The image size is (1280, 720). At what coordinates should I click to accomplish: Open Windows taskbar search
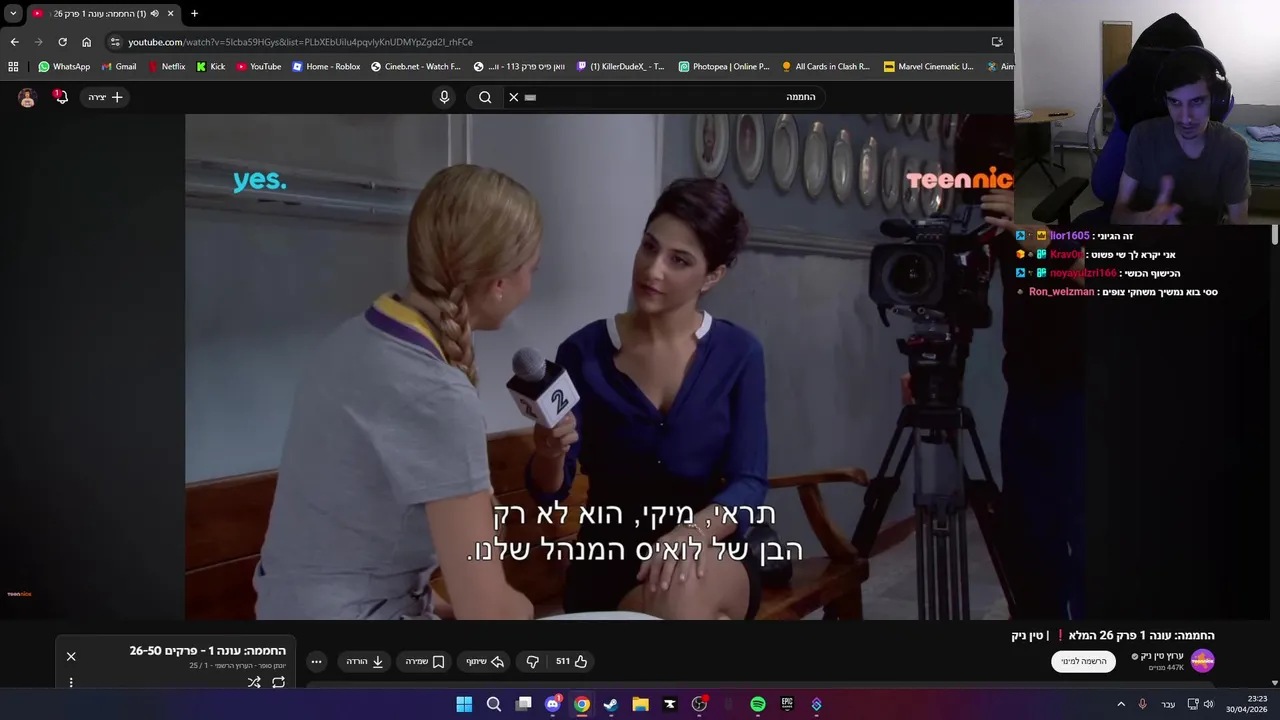493,704
